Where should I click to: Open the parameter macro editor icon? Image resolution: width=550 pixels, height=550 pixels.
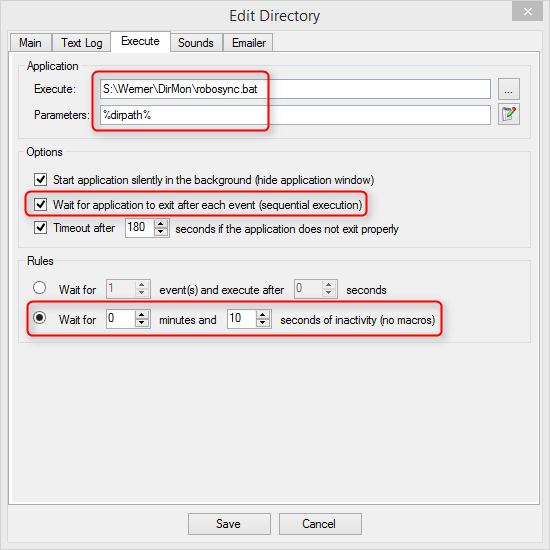[x=509, y=114]
